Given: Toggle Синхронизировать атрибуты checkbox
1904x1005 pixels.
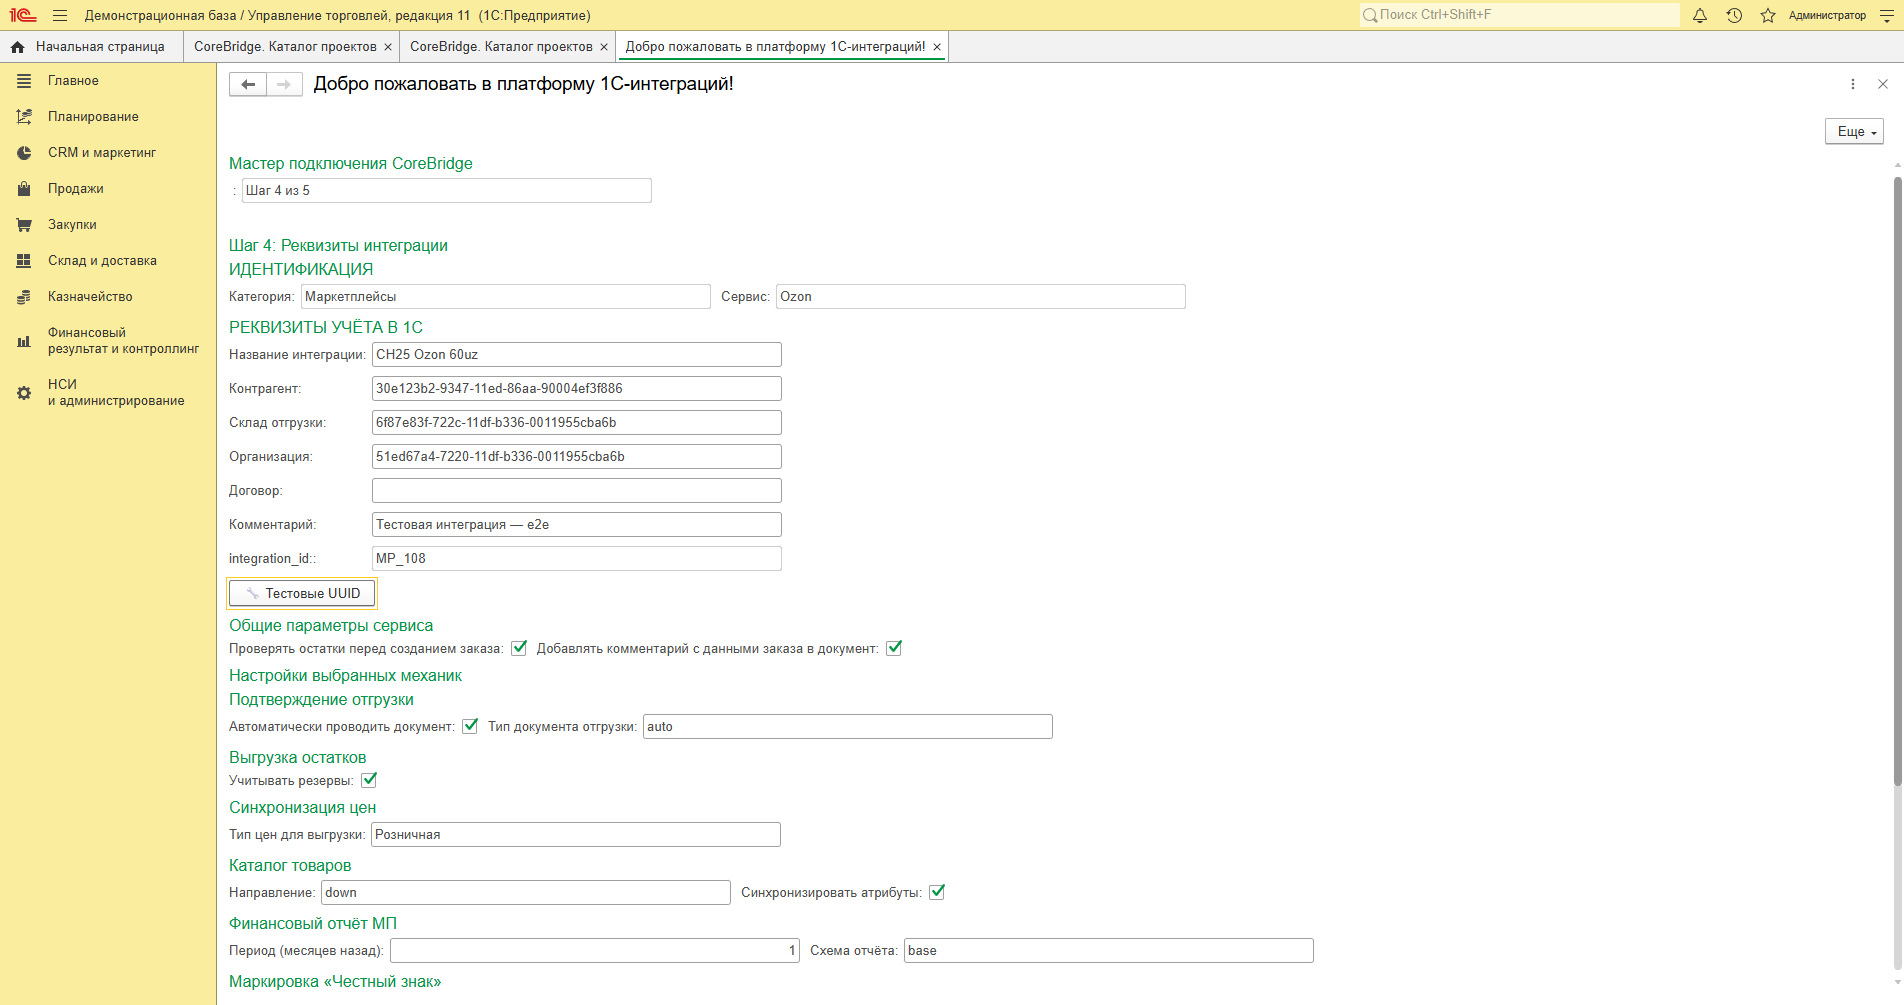Looking at the screenshot, I should point(937,892).
